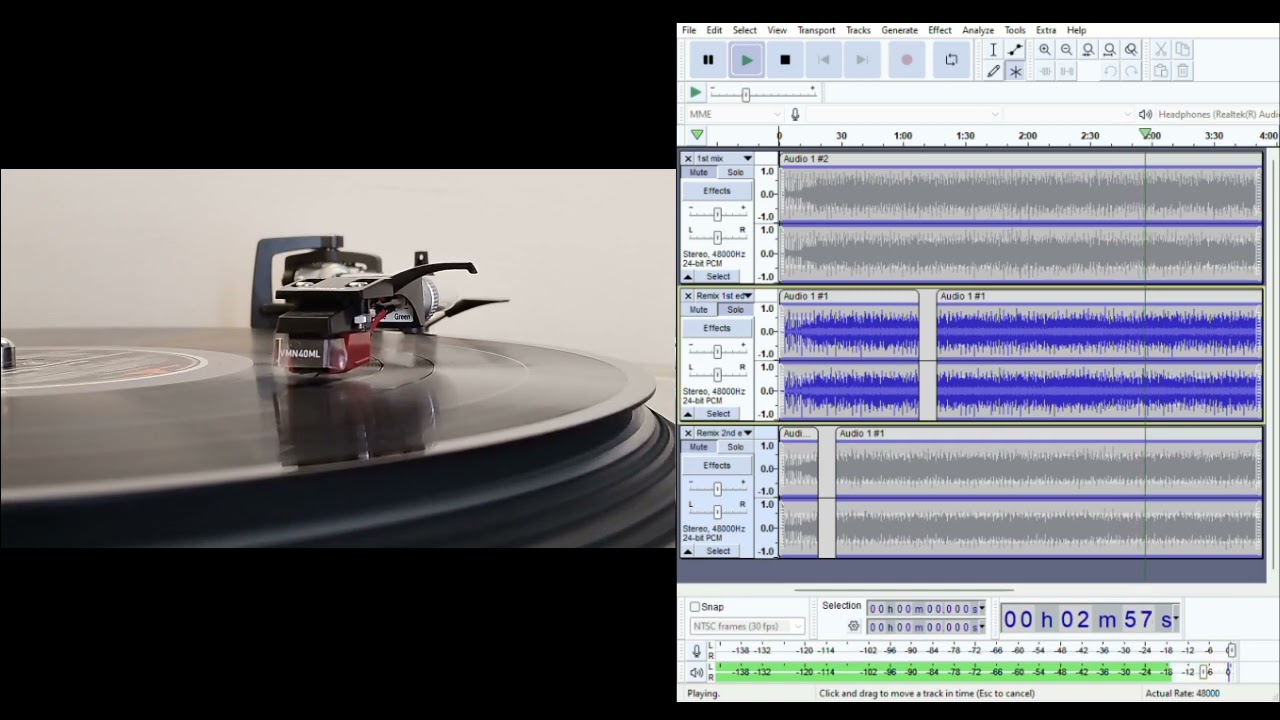Click the Redo arrow icon
This screenshot has height=720, width=1280.
(x=1131, y=71)
